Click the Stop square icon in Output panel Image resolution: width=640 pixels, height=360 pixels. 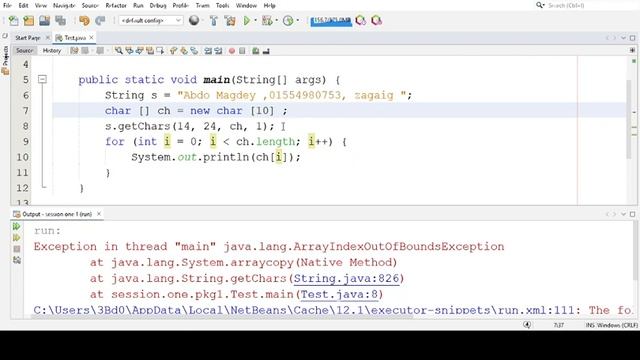click(16, 249)
